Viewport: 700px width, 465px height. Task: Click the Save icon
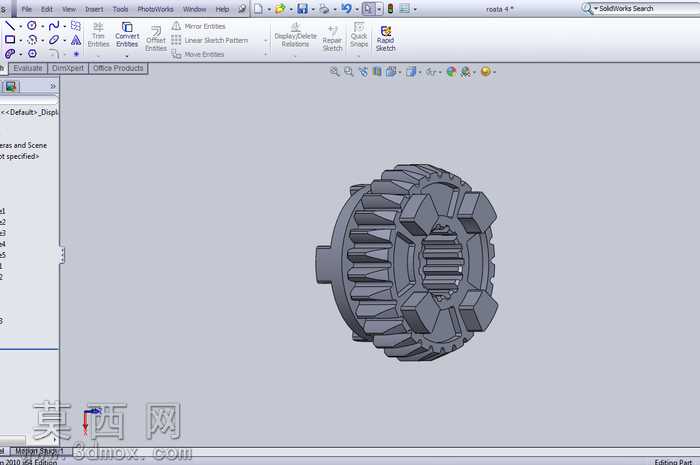(302, 8)
